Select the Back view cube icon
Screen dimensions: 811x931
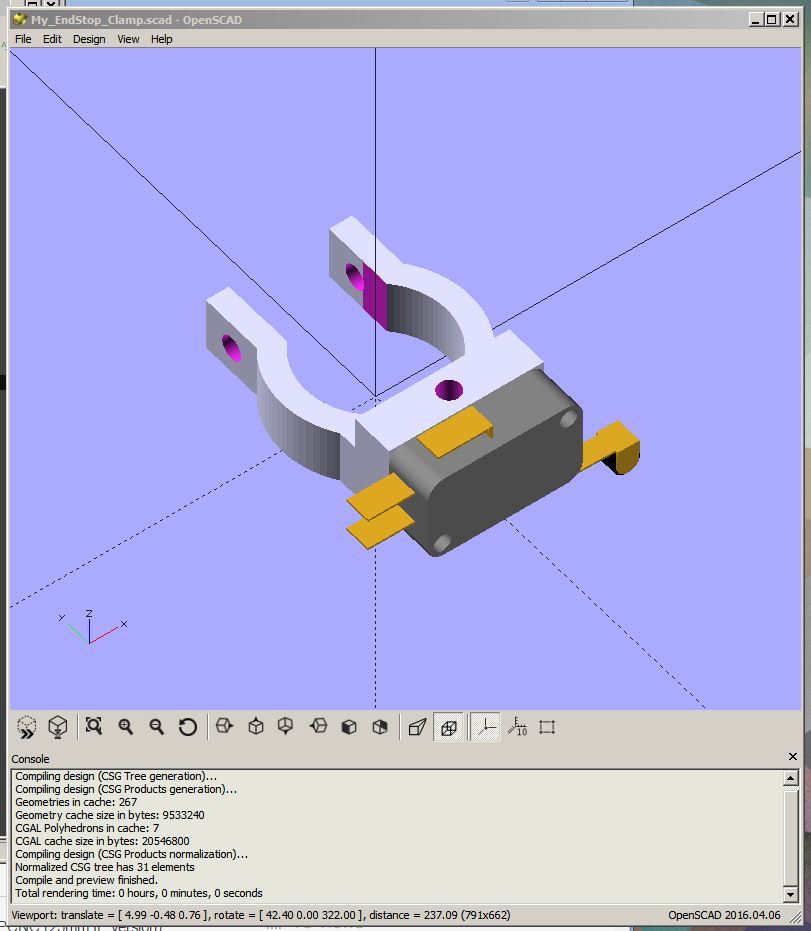click(380, 727)
